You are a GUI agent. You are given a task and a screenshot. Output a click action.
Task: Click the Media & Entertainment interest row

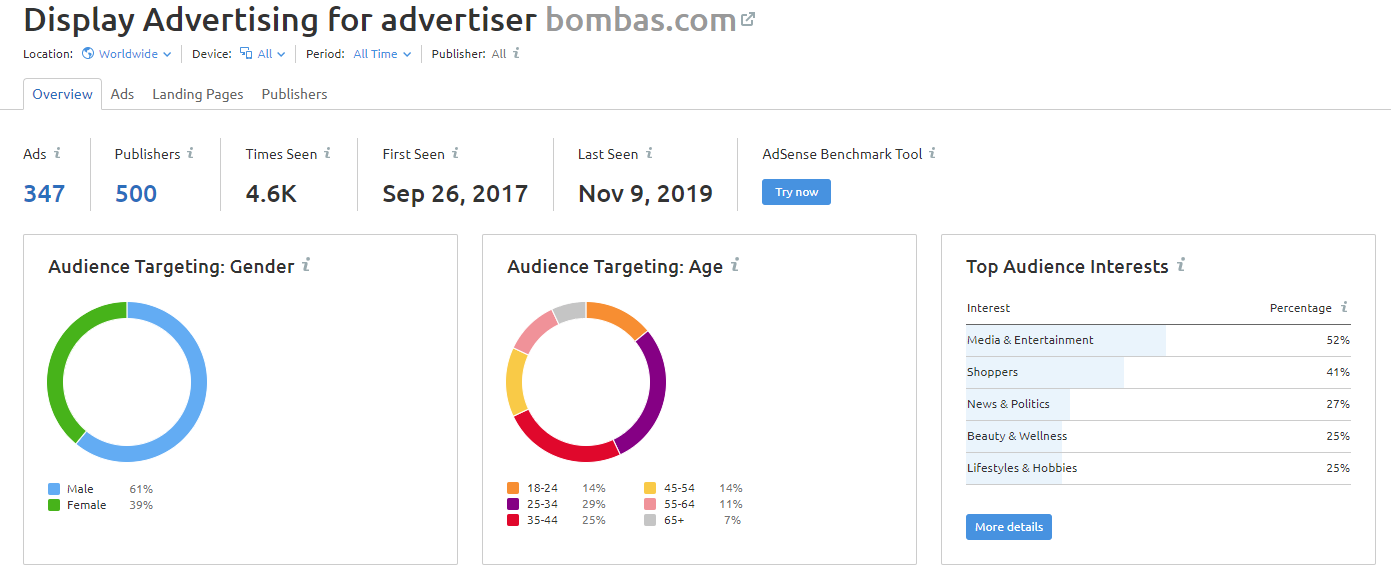[1158, 340]
